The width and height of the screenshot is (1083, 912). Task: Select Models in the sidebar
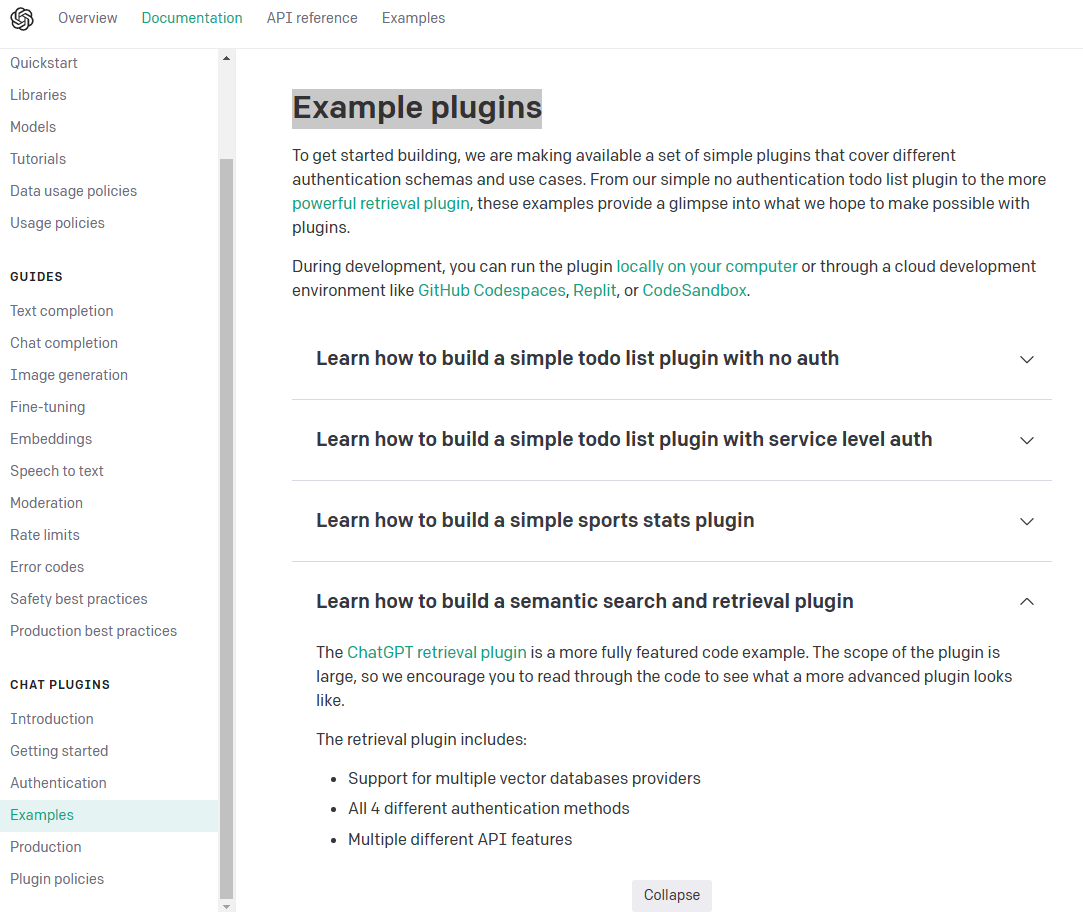33,126
